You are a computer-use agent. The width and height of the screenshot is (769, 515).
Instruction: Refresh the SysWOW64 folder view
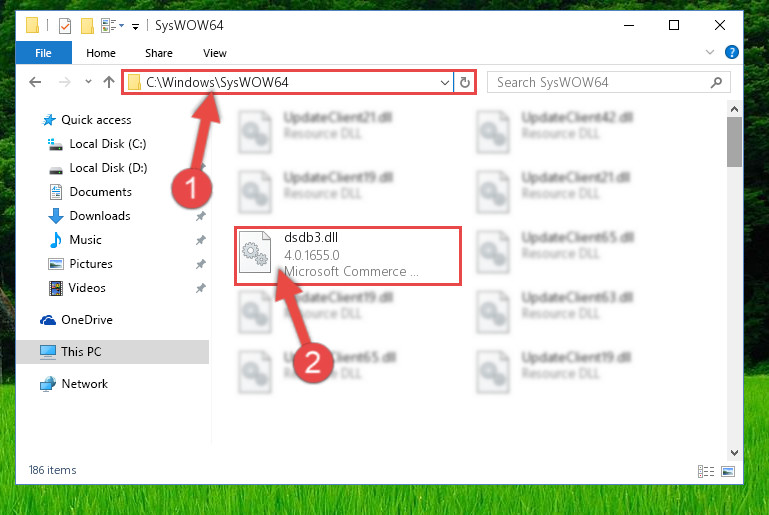click(x=464, y=82)
